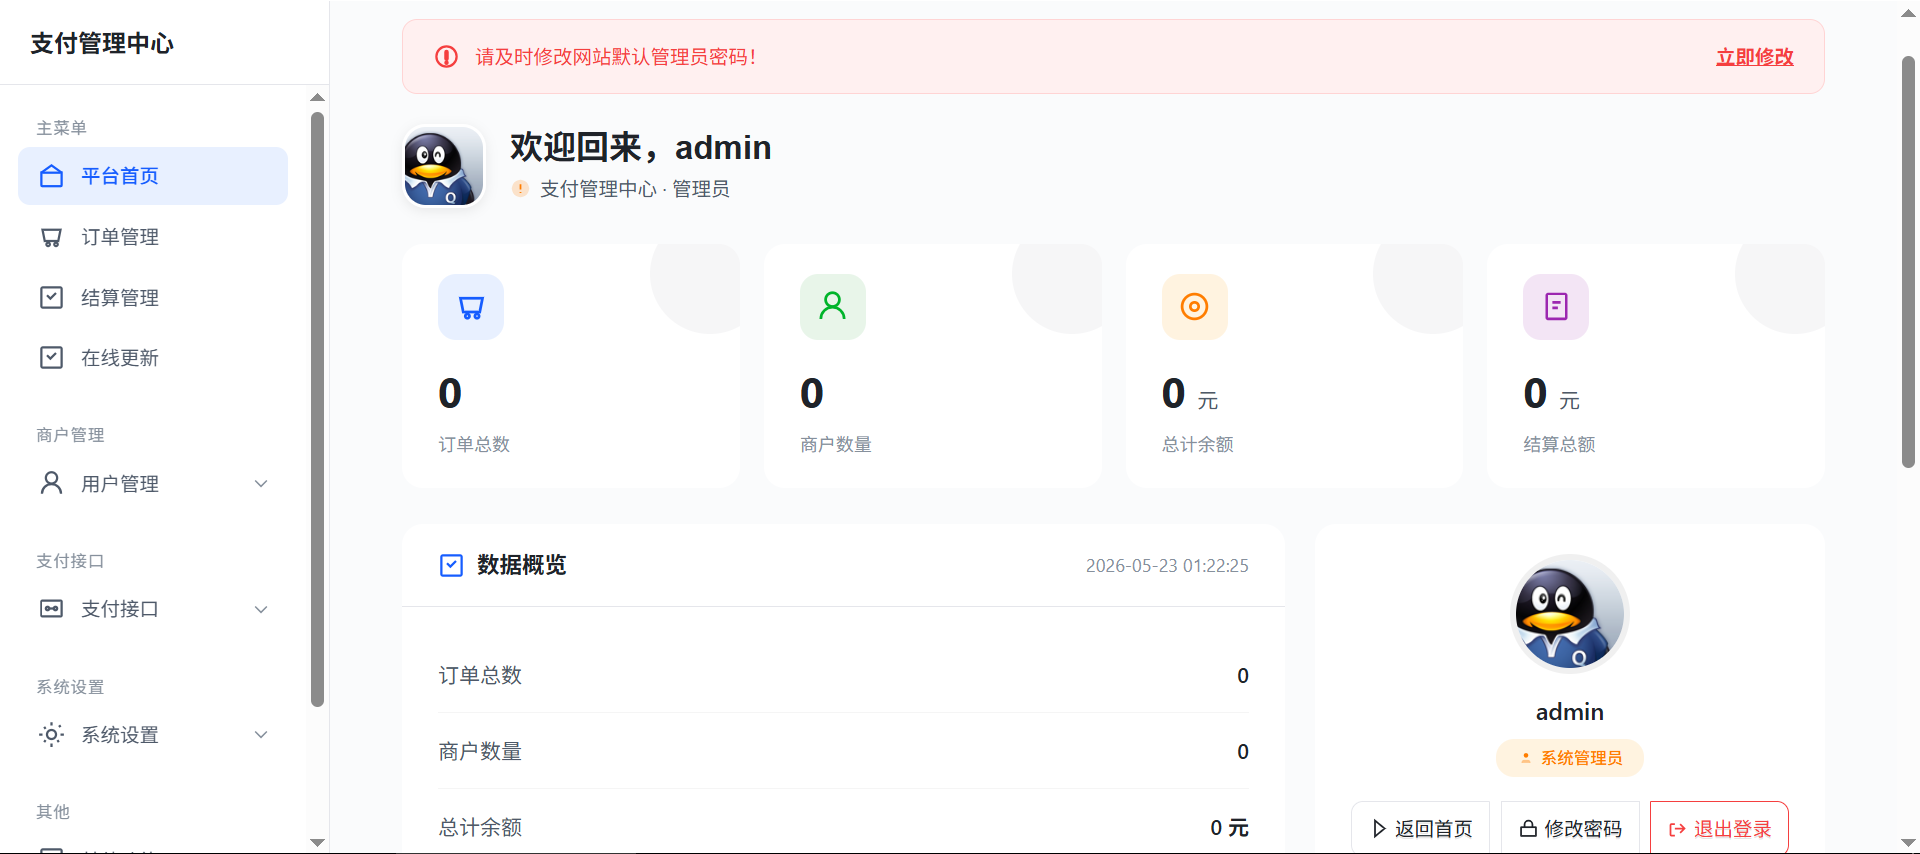1920x854 pixels.
Task: Expand the 支付接口 submenu chevron
Action: 261,609
